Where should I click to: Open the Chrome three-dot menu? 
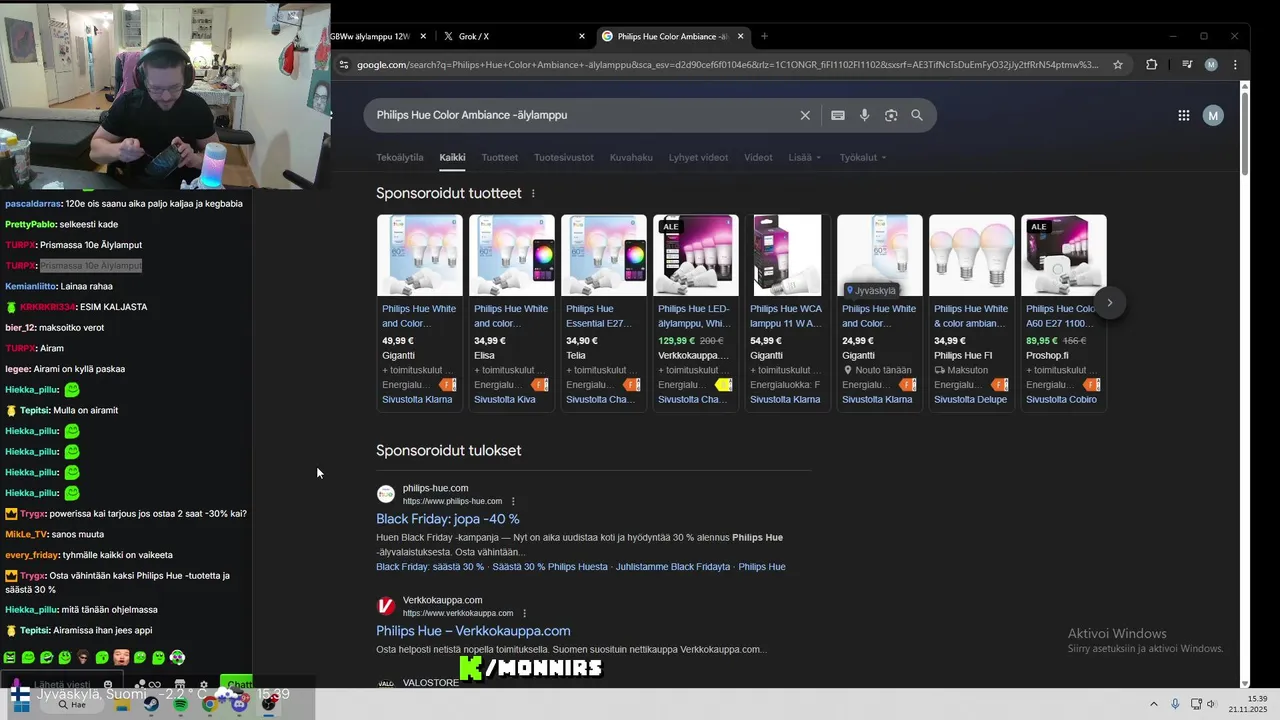(1235, 65)
